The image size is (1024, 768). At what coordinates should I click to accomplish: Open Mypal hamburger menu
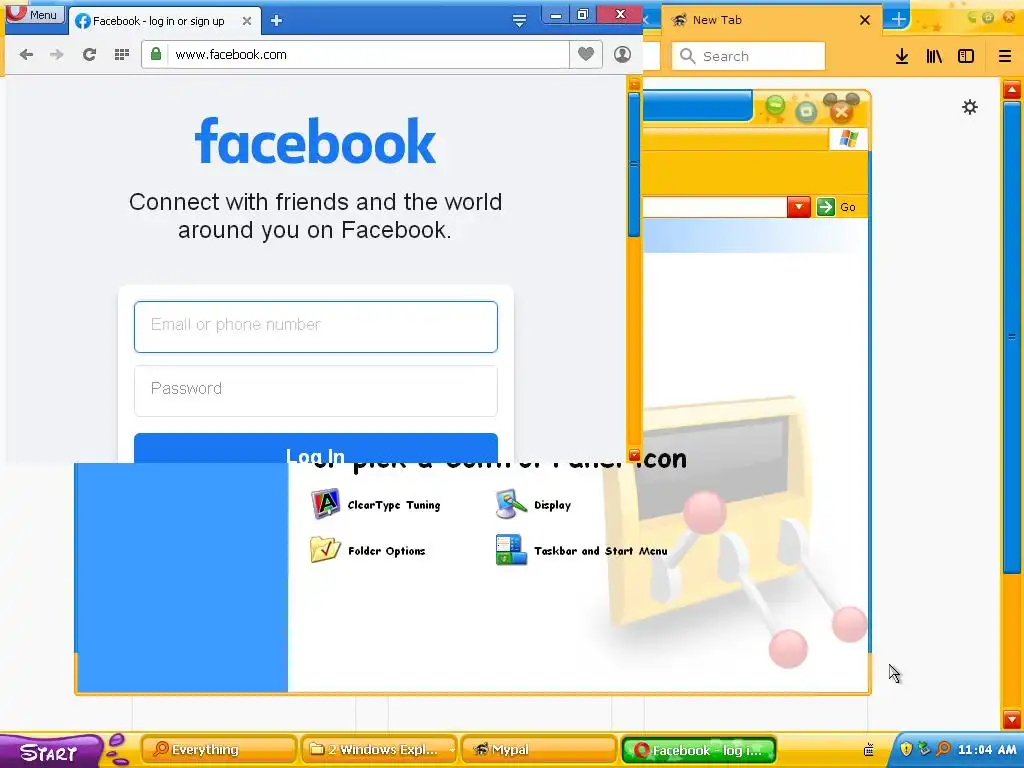[x=1004, y=56]
